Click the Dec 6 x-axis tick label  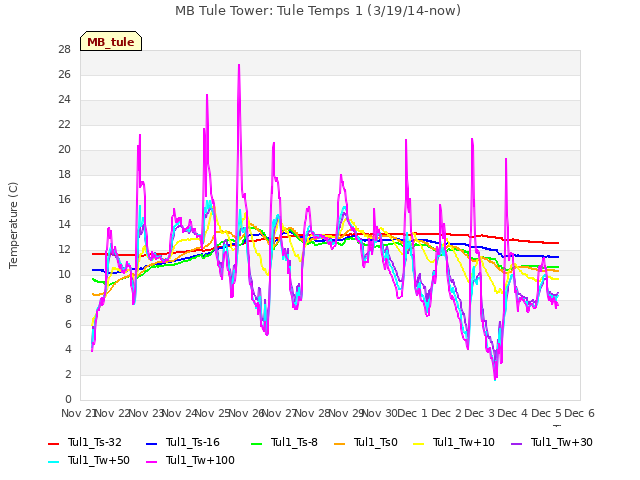[579, 413]
